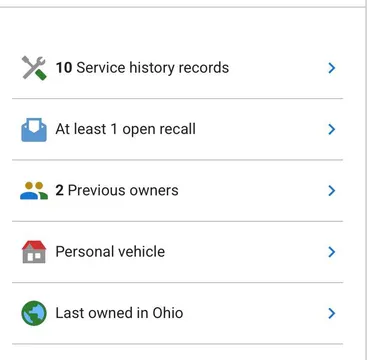Expand the Personal vehicle row chevron
This screenshot has width=376, height=360.
coord(331,252)
